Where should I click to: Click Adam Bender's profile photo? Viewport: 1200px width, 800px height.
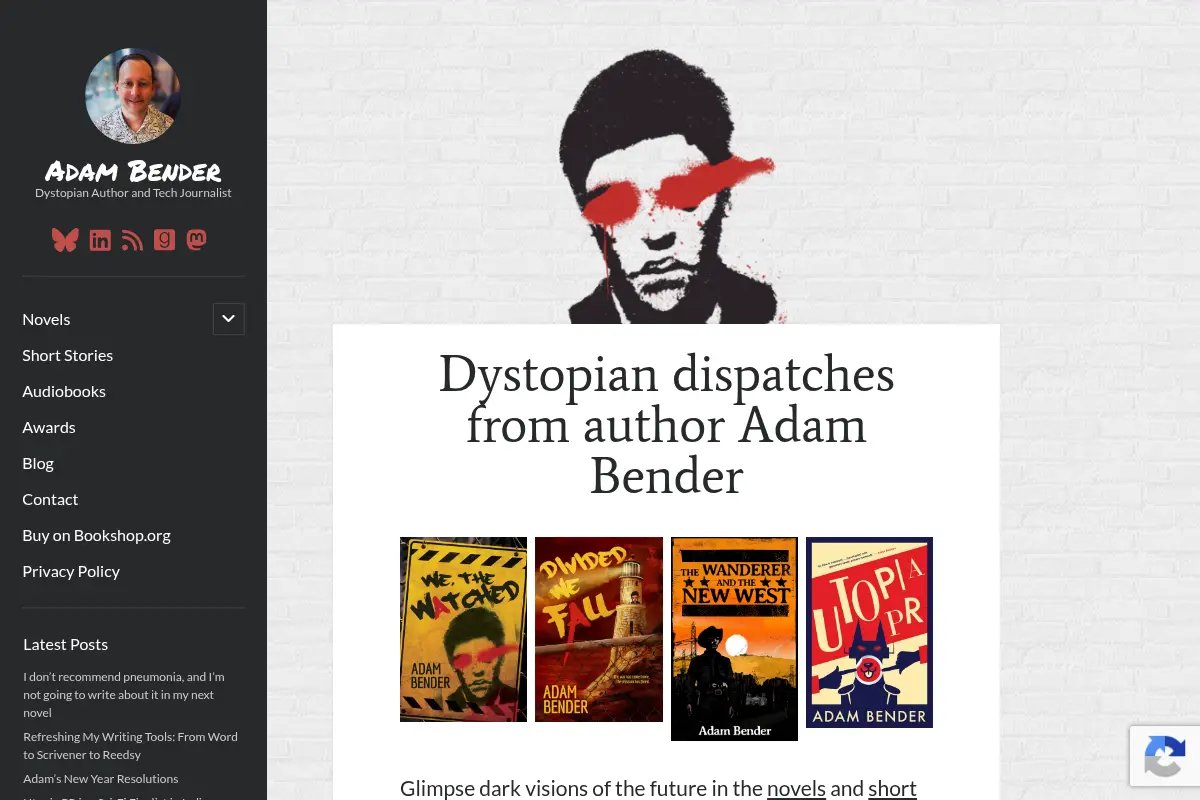(133, 96)
